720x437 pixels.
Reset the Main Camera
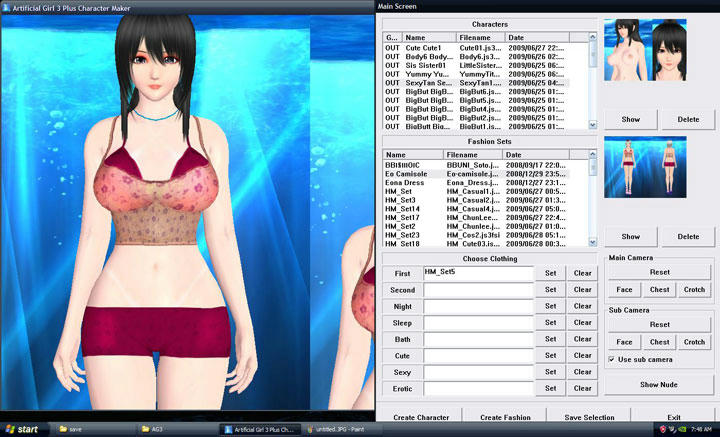click(x=659, y=272)
